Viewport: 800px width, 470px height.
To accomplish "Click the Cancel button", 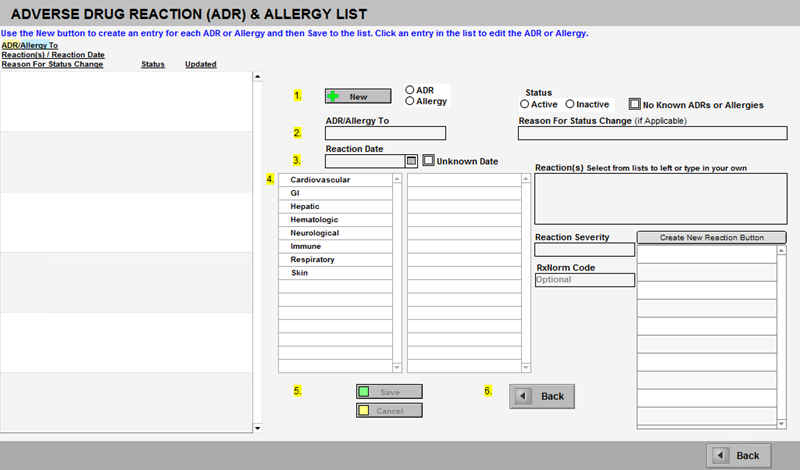I will (x=389, y=410).
